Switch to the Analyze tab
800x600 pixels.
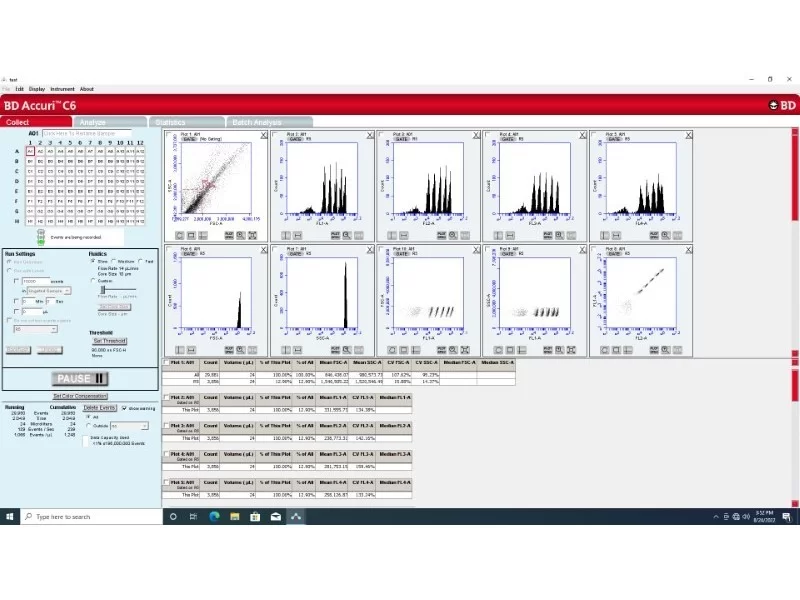pos(110,122)
